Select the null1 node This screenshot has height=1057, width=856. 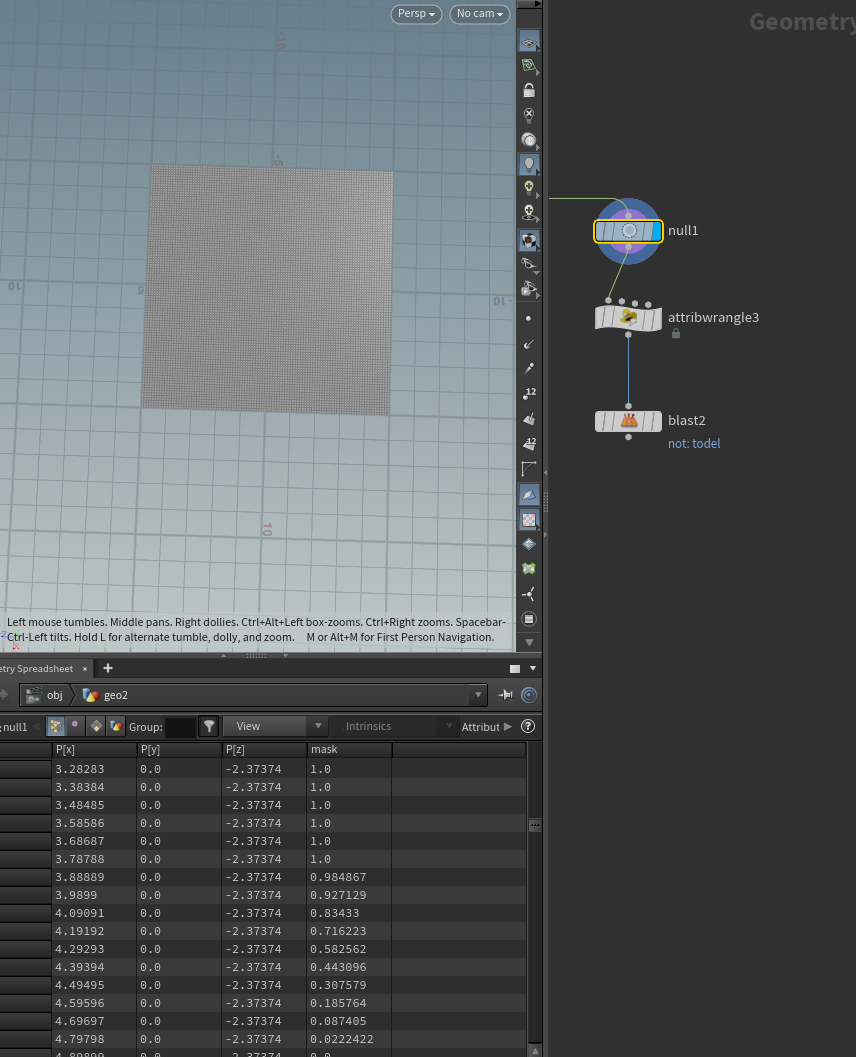coord(628,231)
